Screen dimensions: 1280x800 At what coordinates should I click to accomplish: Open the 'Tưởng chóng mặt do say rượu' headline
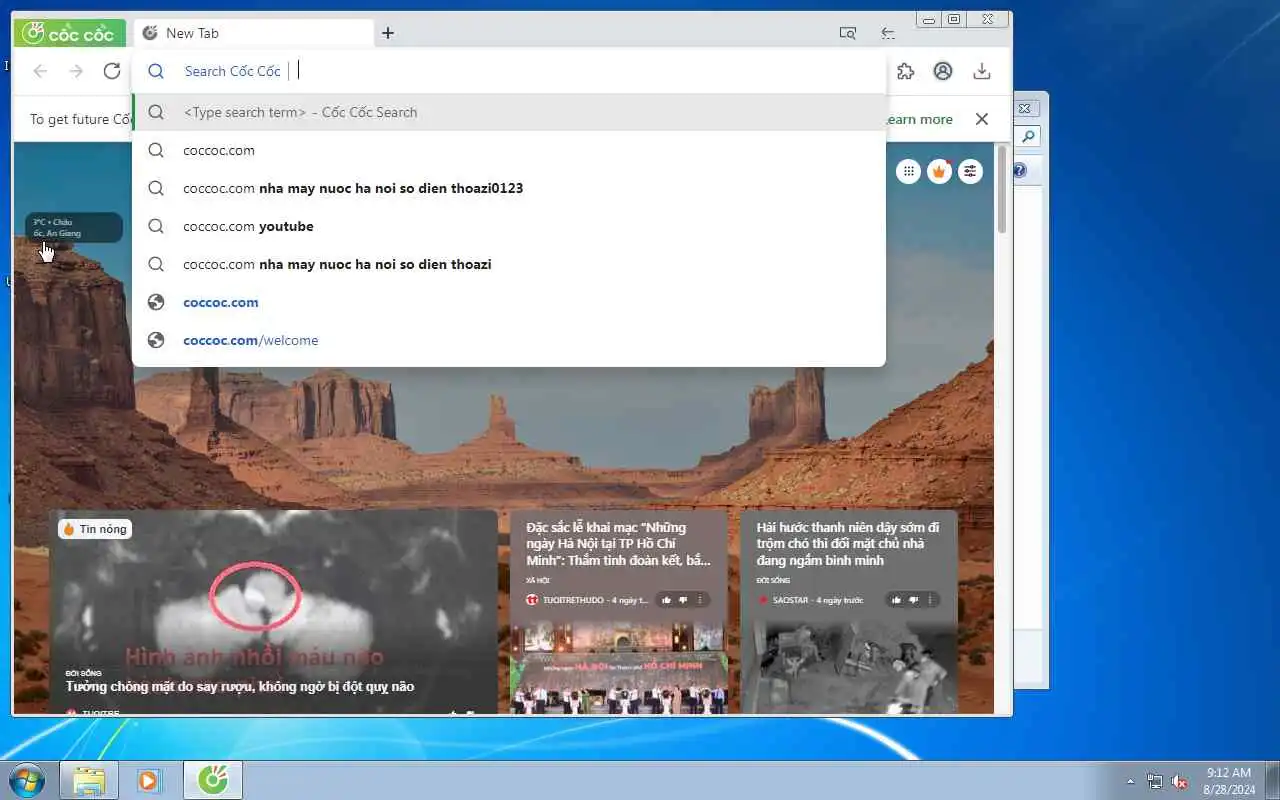click(x=240, y=686)
